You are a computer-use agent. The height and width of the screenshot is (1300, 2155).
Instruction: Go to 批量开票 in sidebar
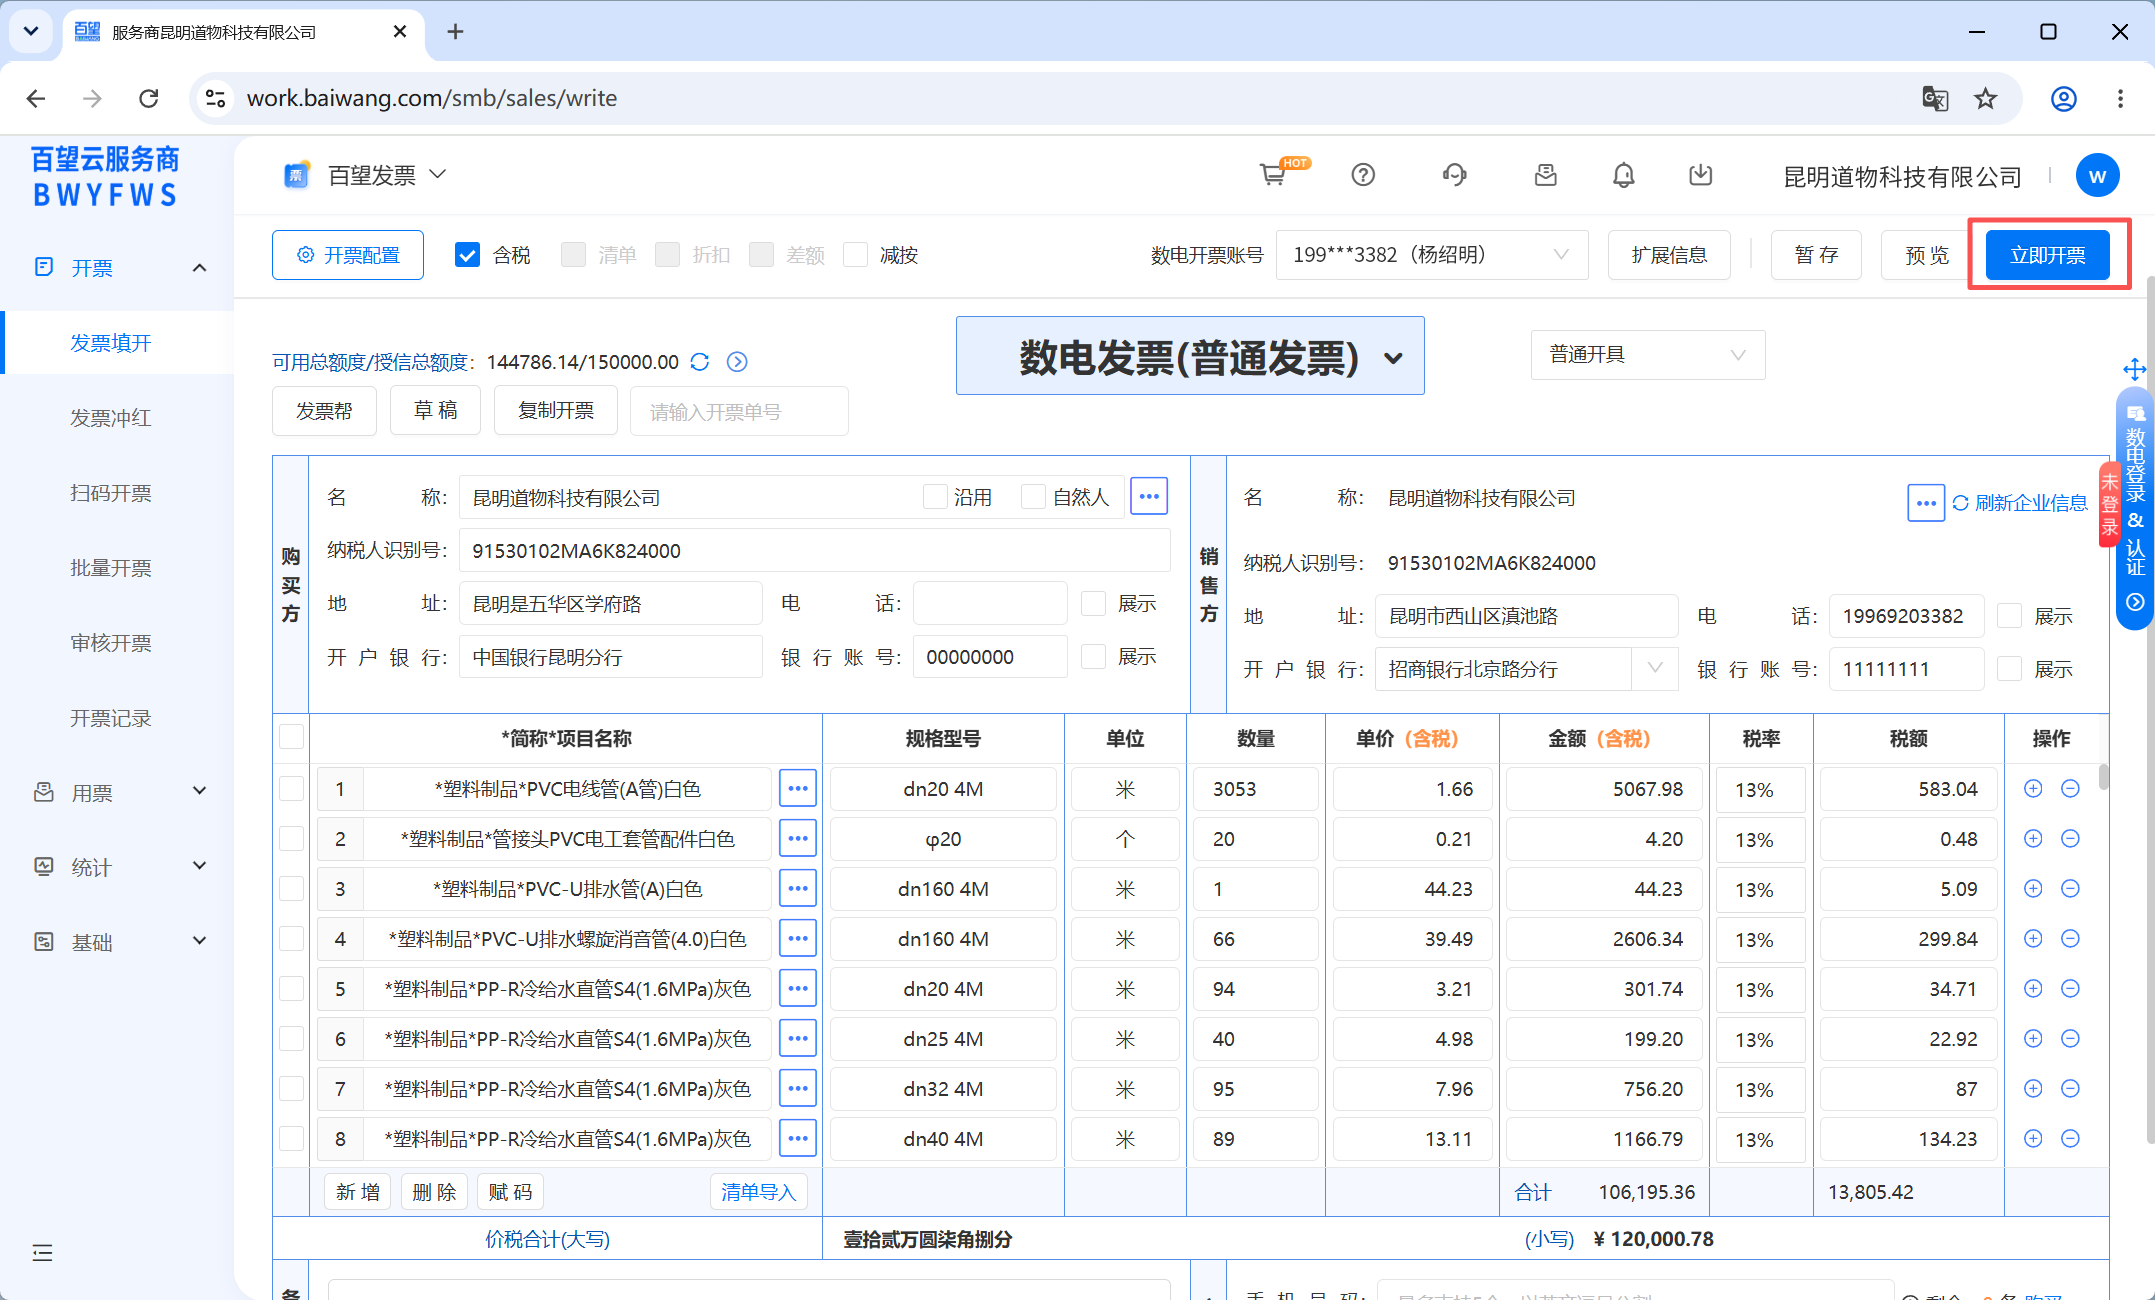(111, 568)
